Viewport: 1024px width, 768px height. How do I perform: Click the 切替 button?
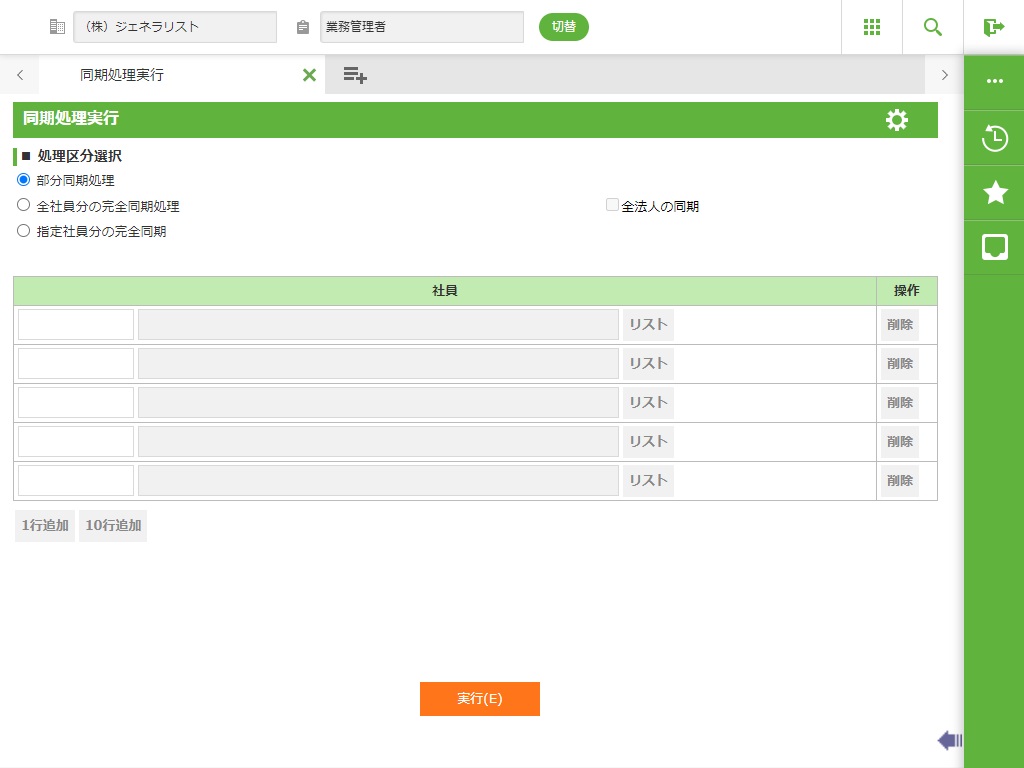564,27
